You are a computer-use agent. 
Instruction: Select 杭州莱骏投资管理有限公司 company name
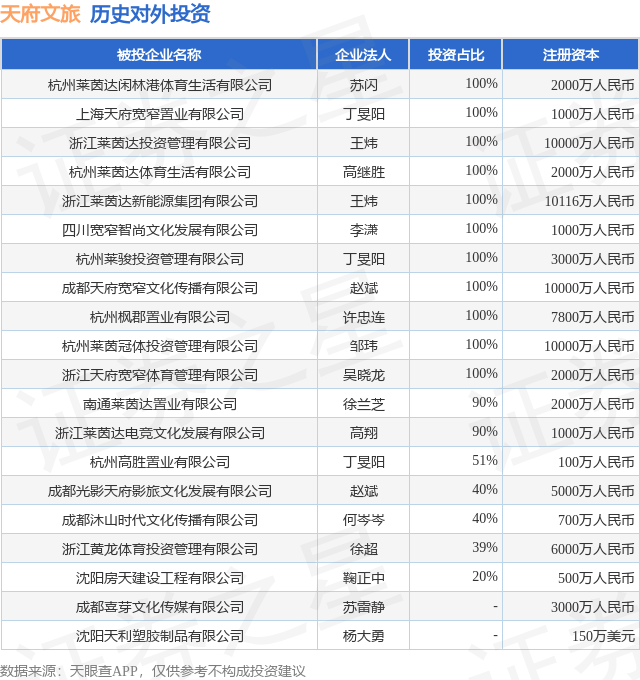pos(160,259)
